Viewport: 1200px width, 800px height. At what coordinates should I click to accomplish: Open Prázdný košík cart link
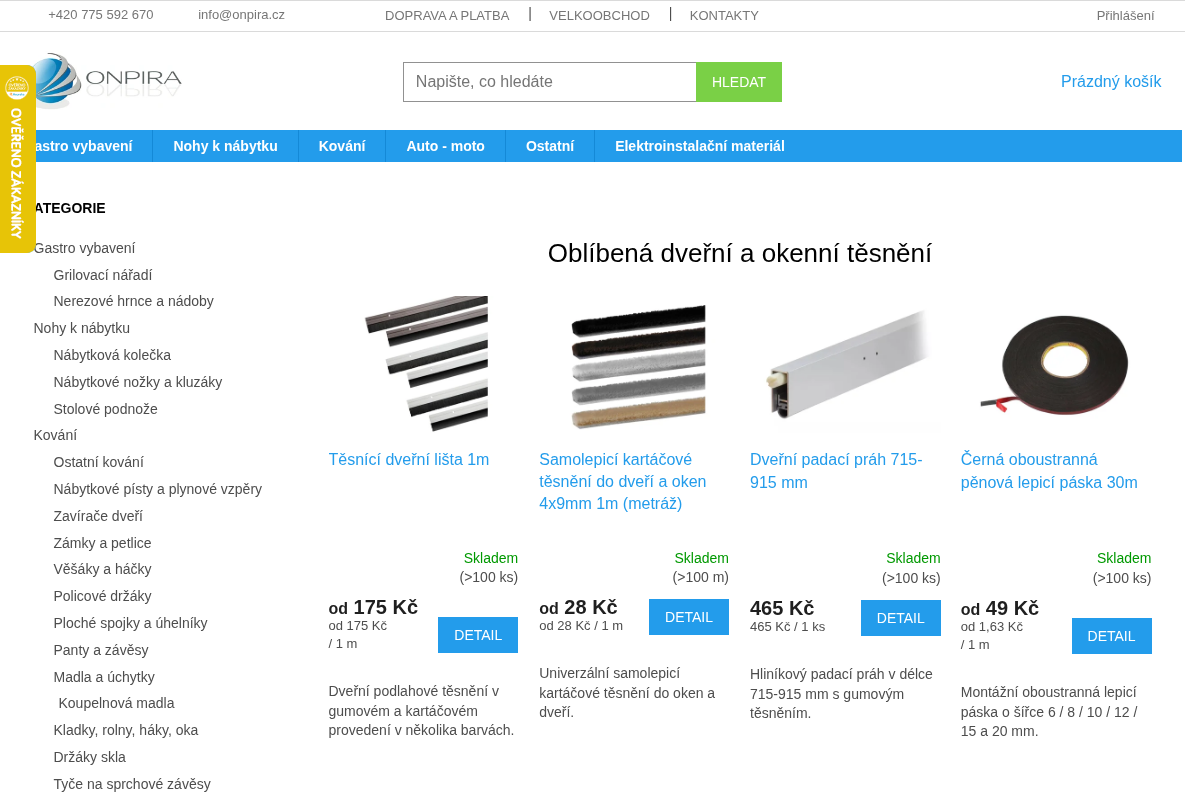pyautogui.click(x=1111, y=82)
